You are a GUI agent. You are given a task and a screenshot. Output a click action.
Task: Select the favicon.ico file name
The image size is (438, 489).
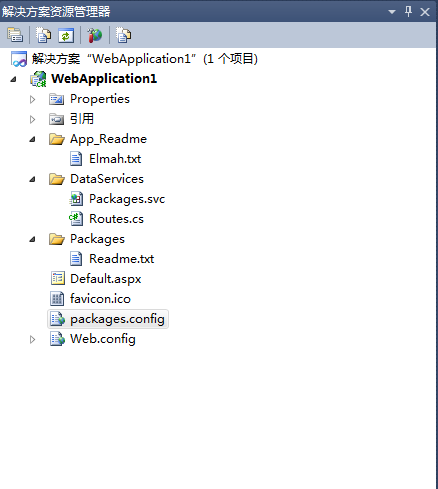point(100,299)
